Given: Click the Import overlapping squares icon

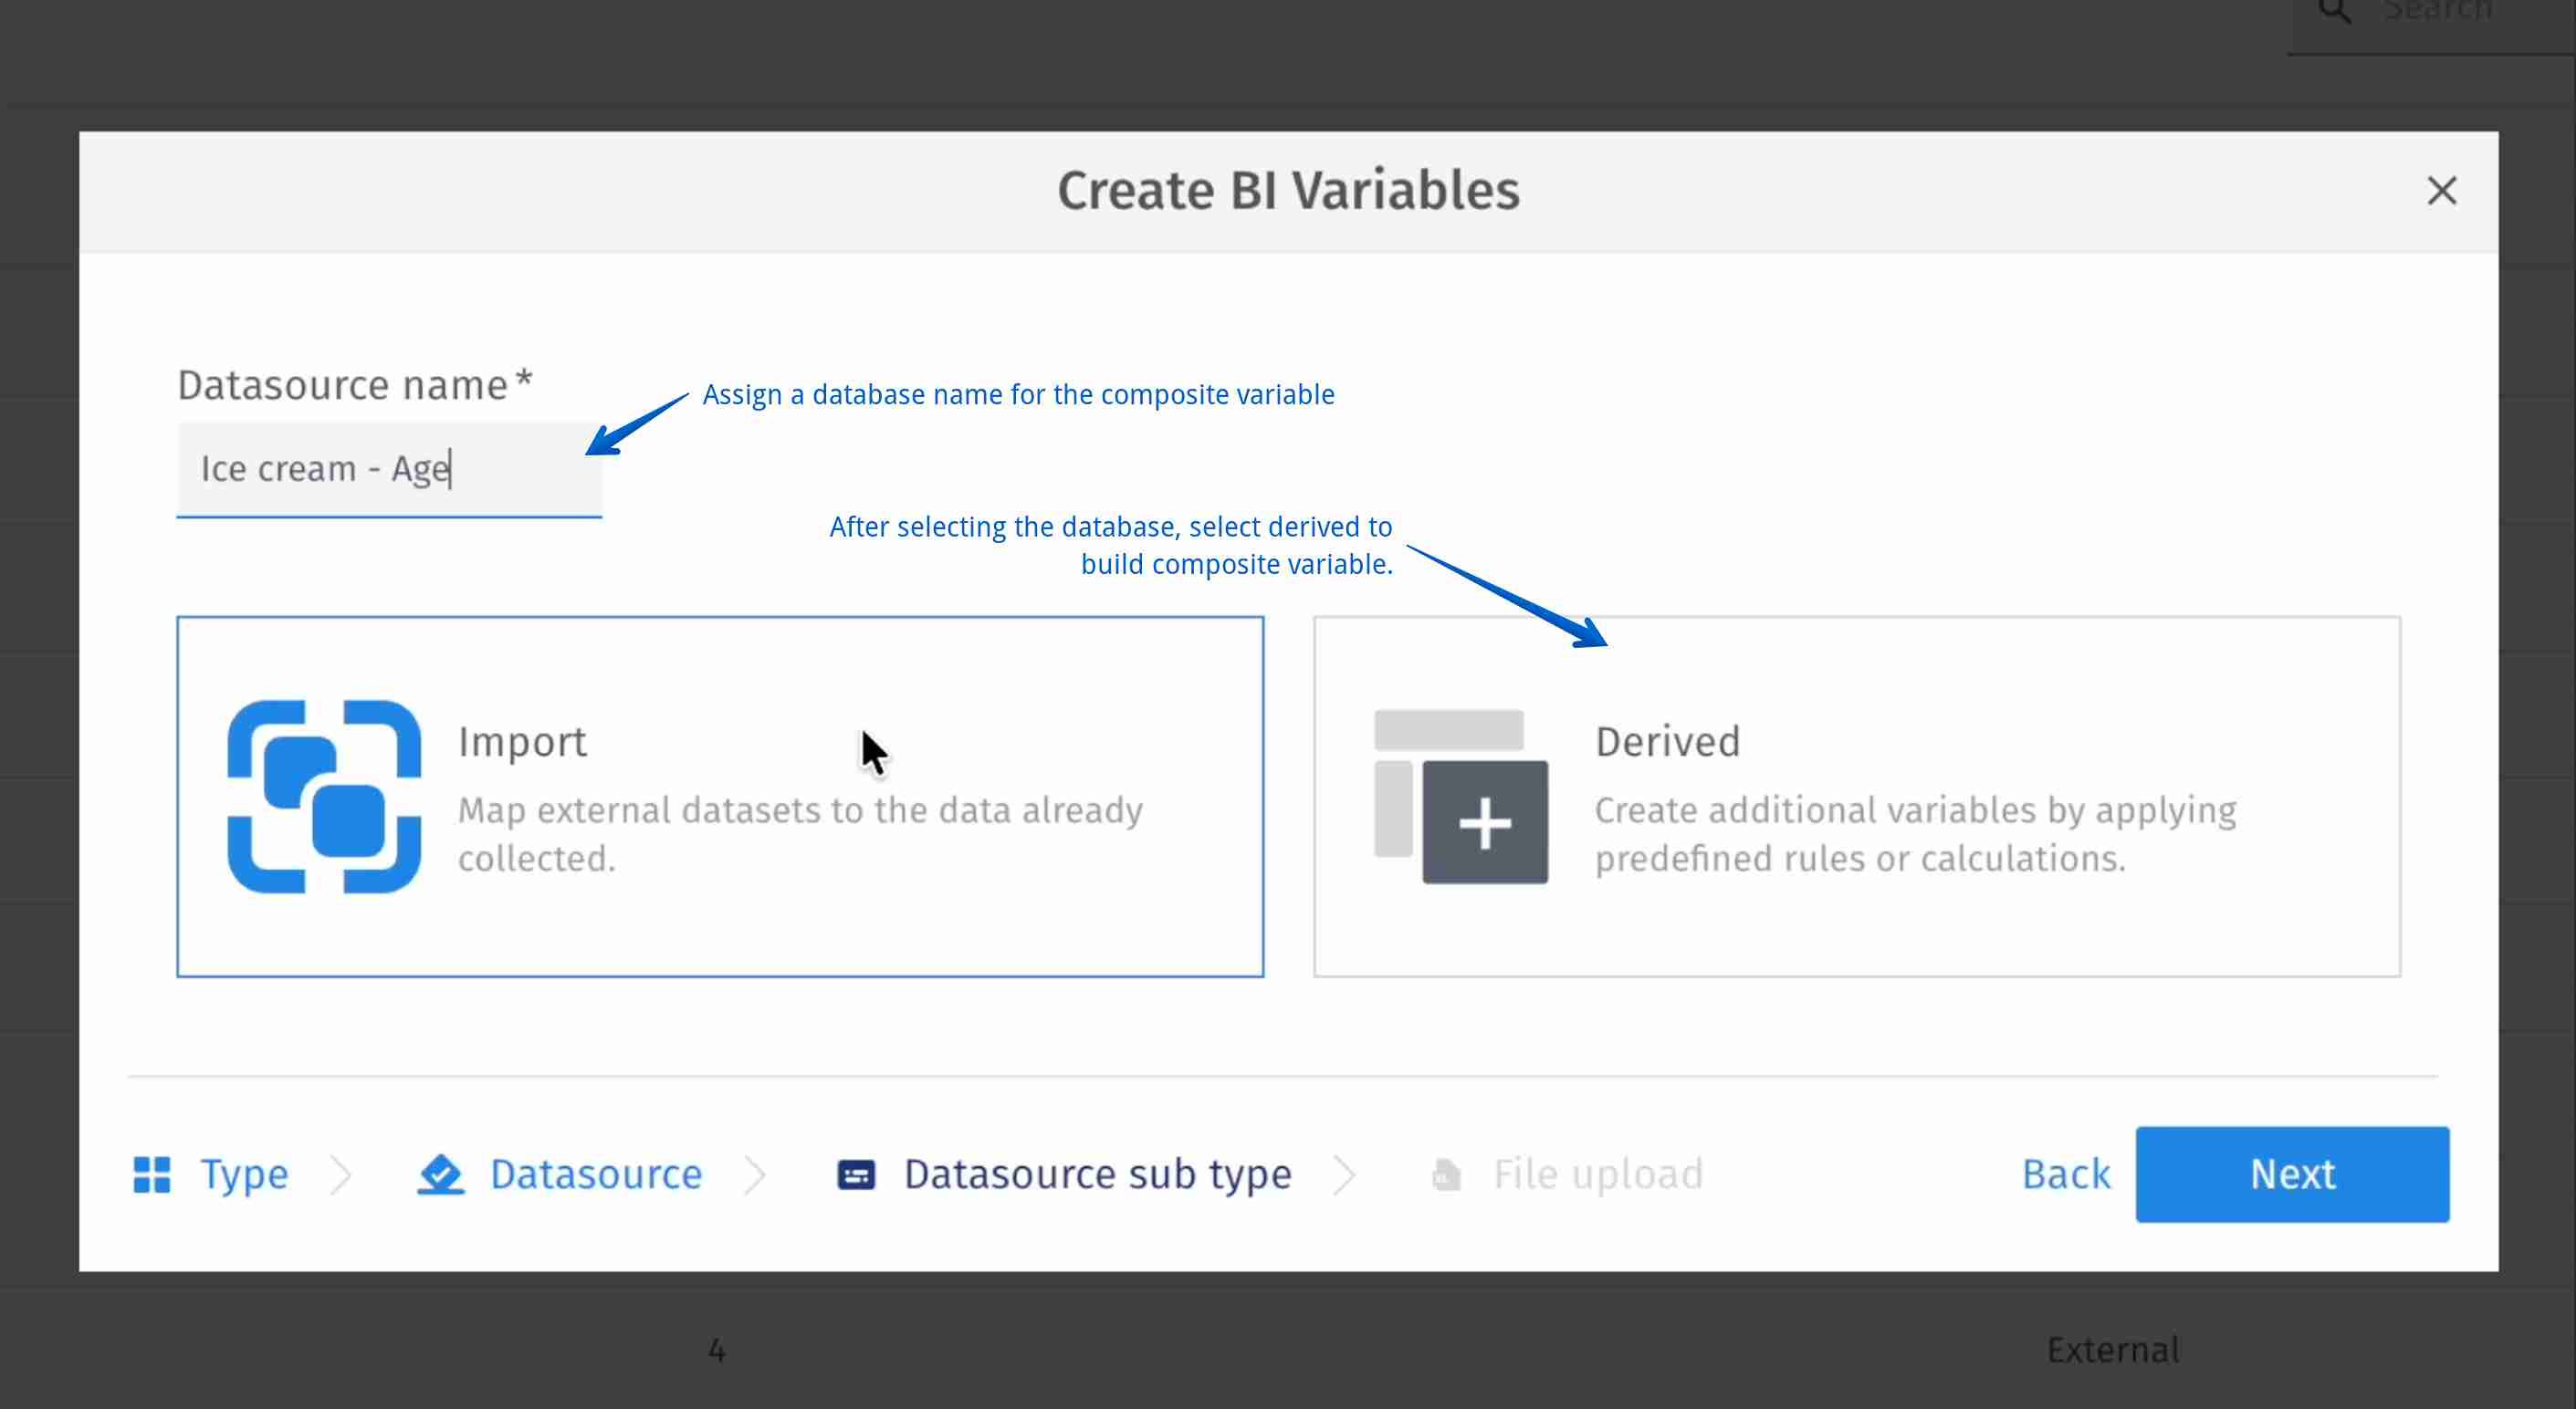Looking at the screenshot, I should point(324,796).
